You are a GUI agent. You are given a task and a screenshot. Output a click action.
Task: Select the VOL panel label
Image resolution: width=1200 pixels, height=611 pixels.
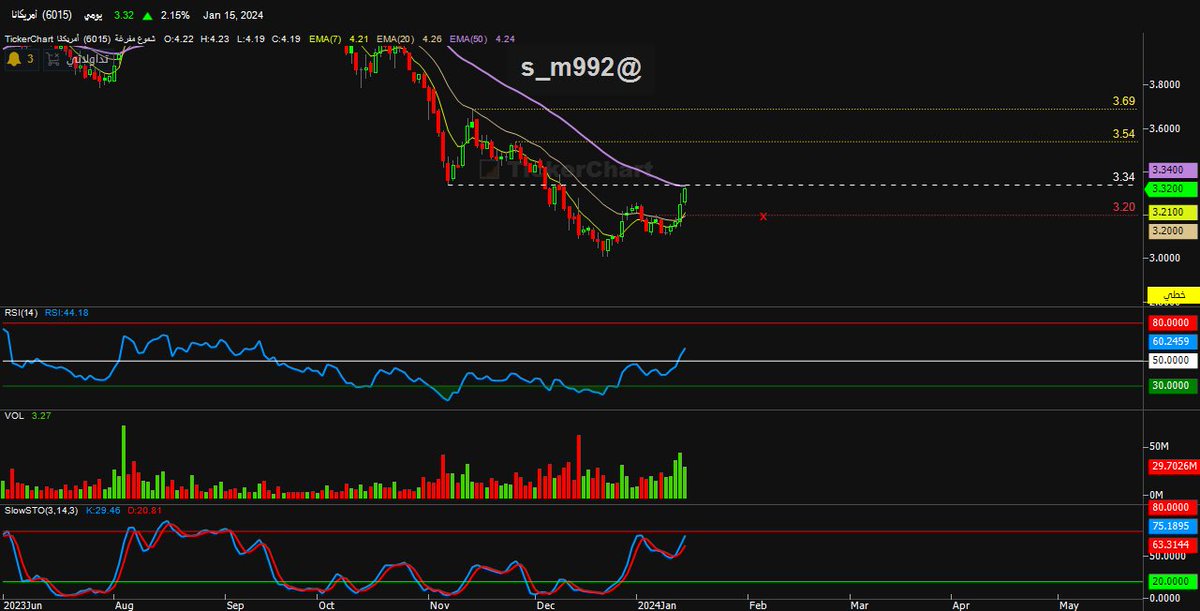(x=14, y=415)
